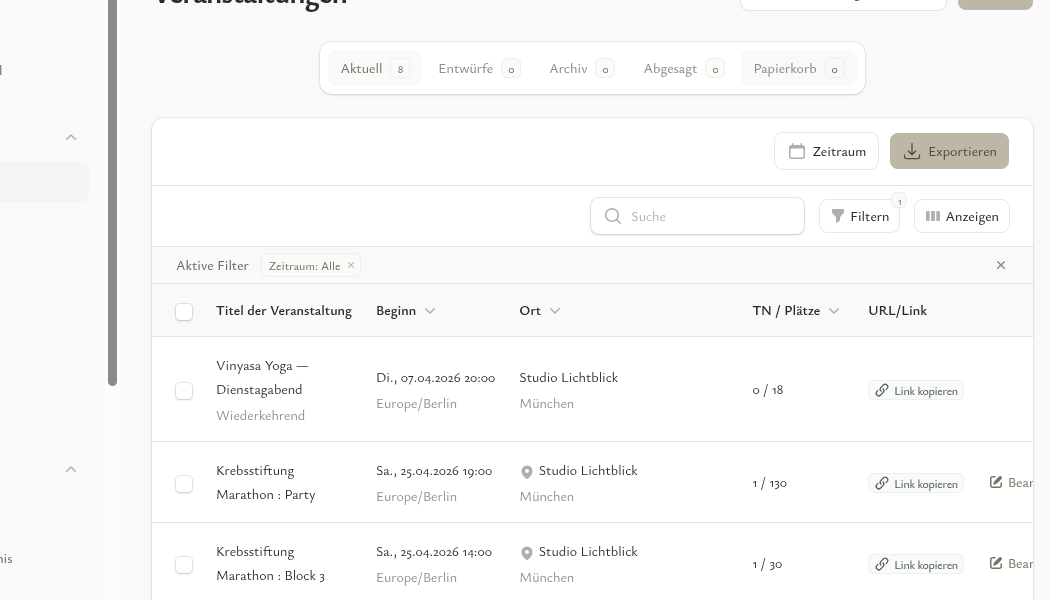
Task: Click the Exportieren download icon
Action: [911, 151]
